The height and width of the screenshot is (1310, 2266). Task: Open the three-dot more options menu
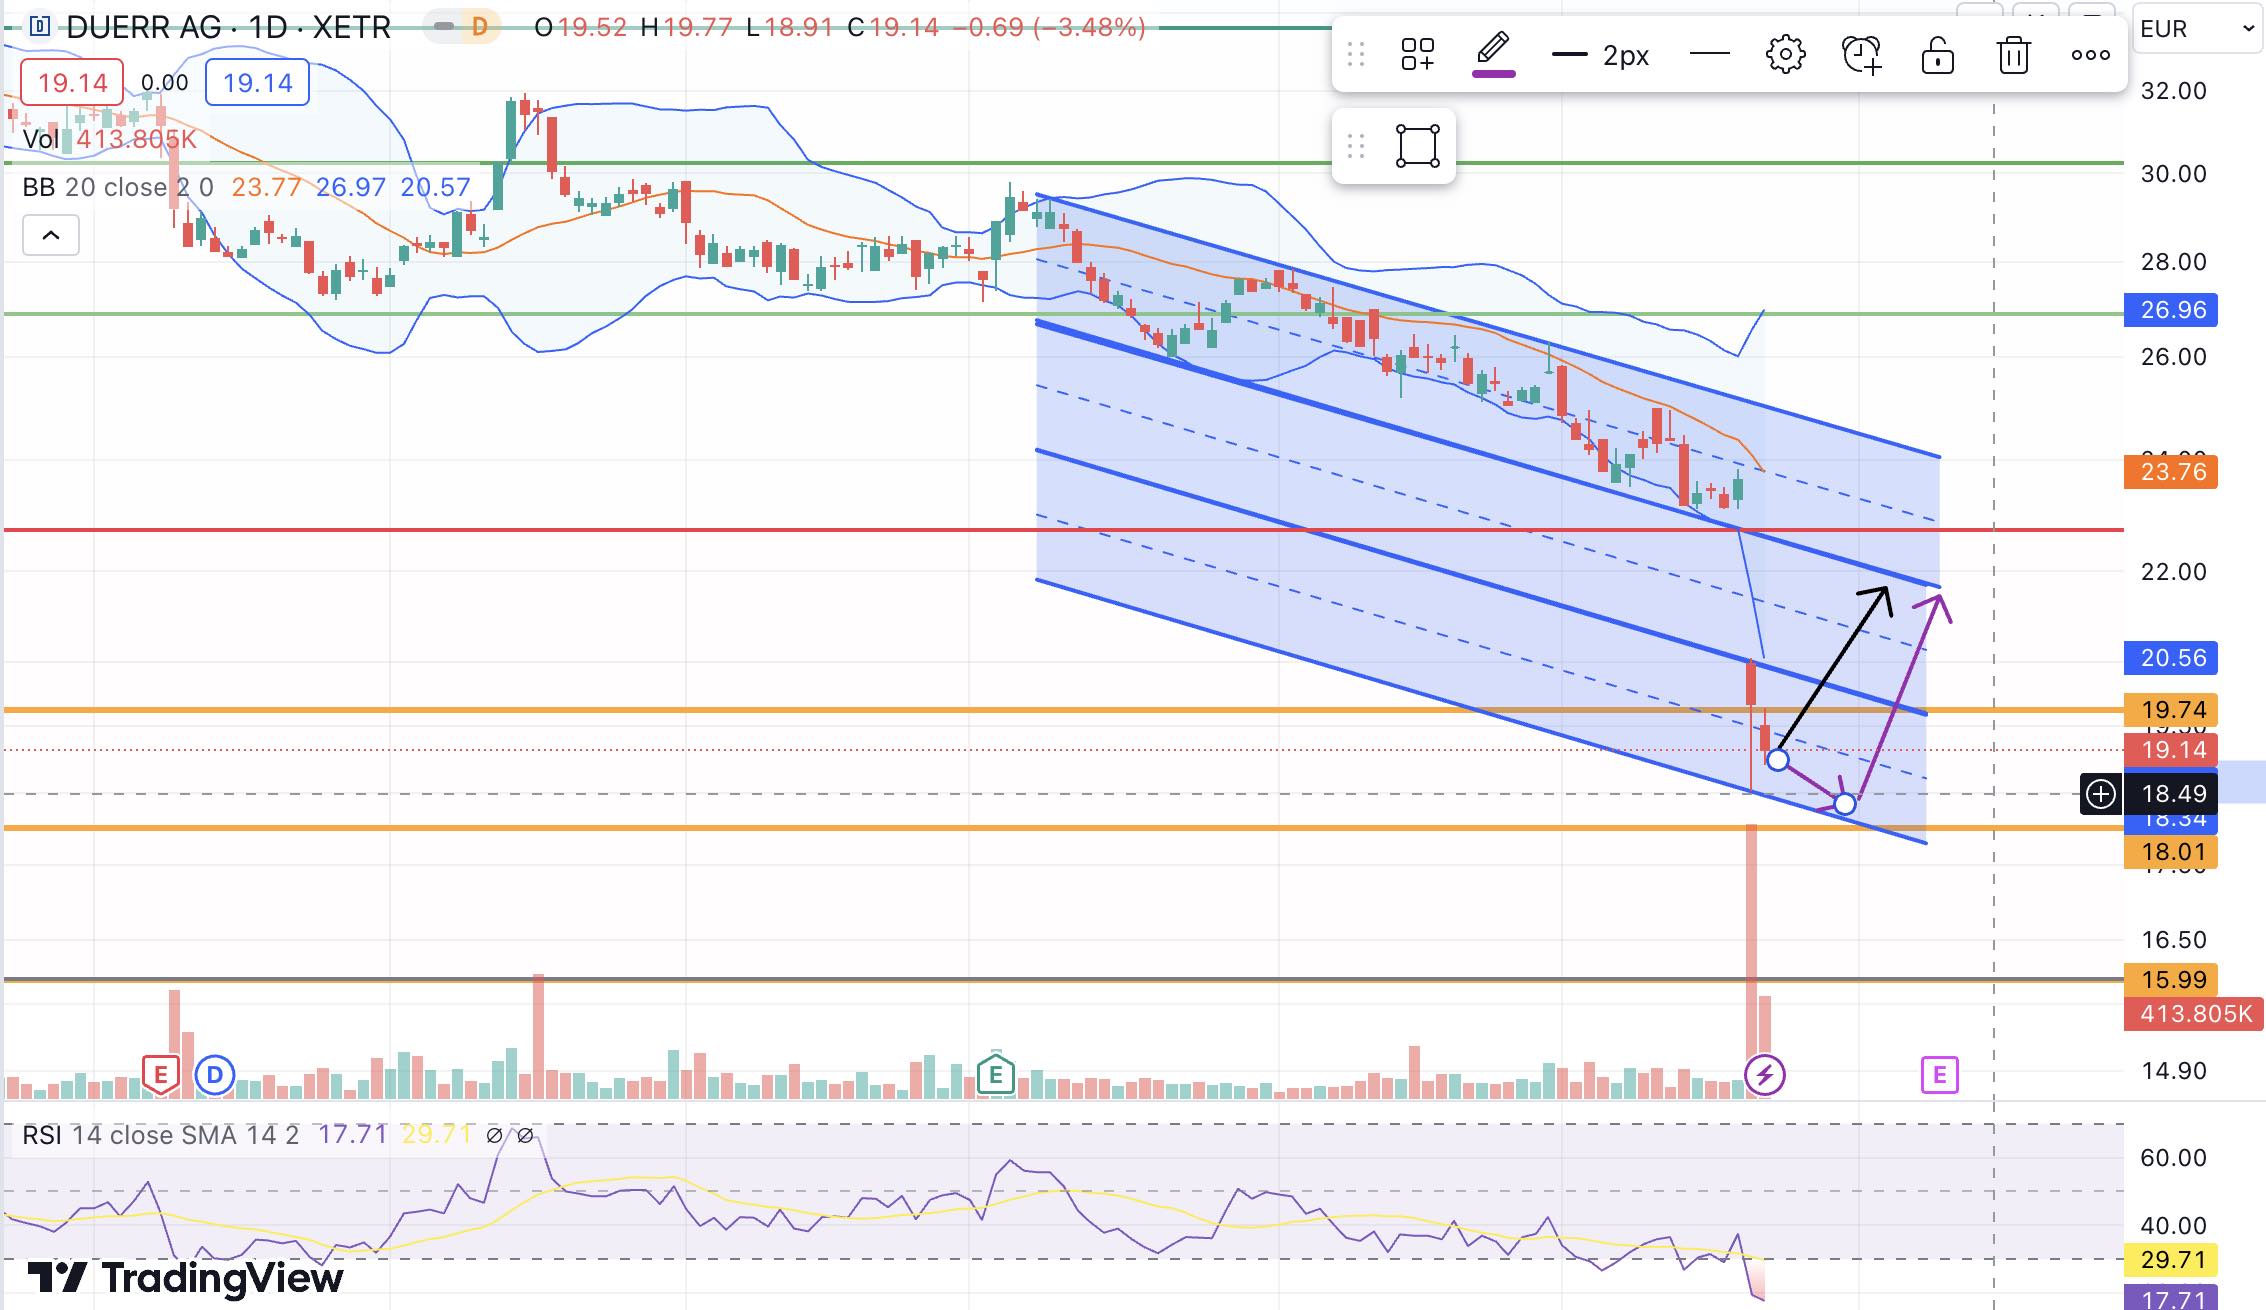2090,55
